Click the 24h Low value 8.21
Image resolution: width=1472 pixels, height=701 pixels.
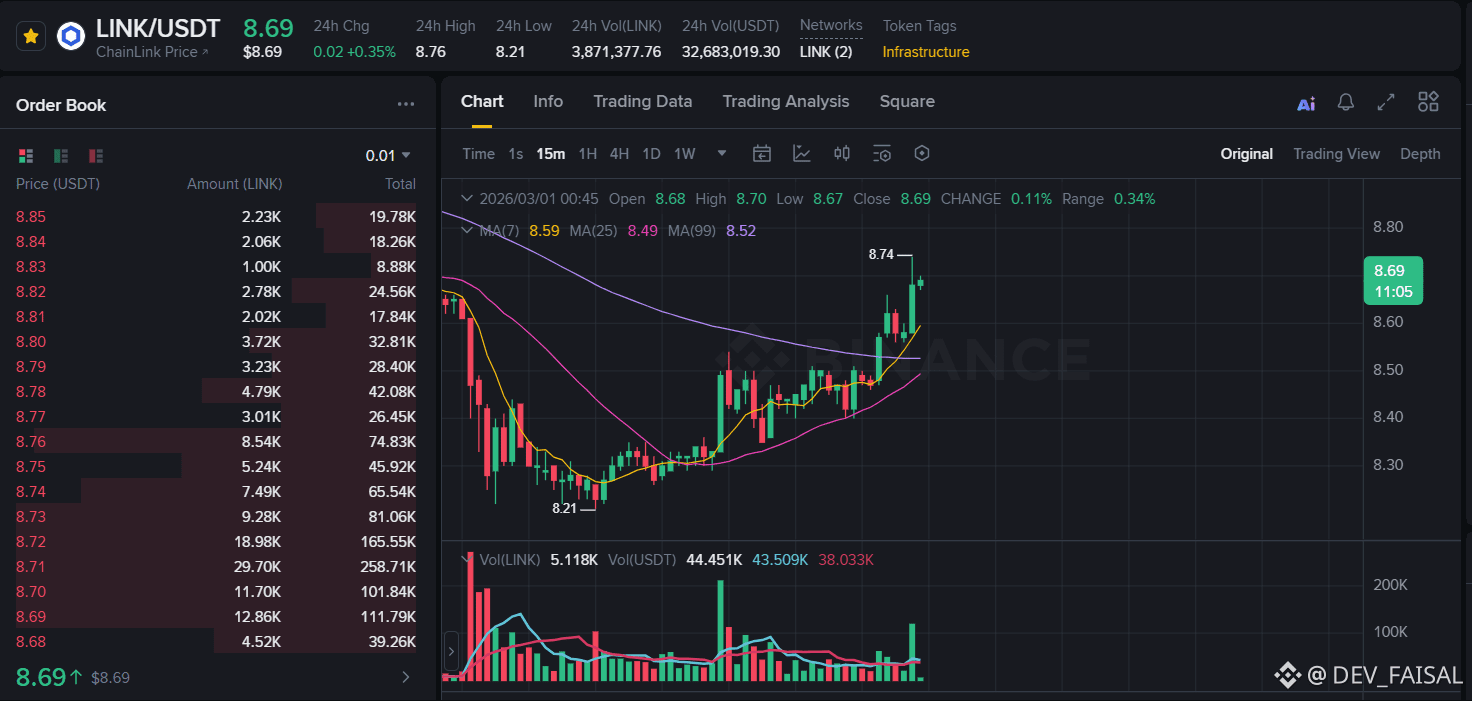[x=510, y=52]
